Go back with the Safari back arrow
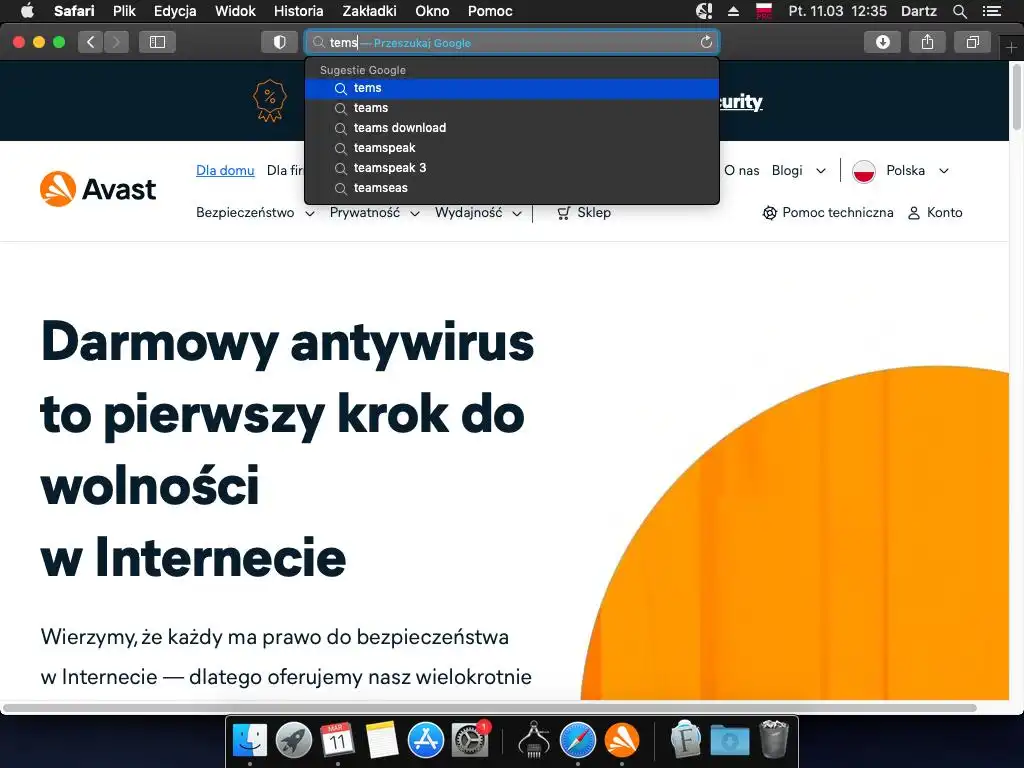 [x=91, y=42]
